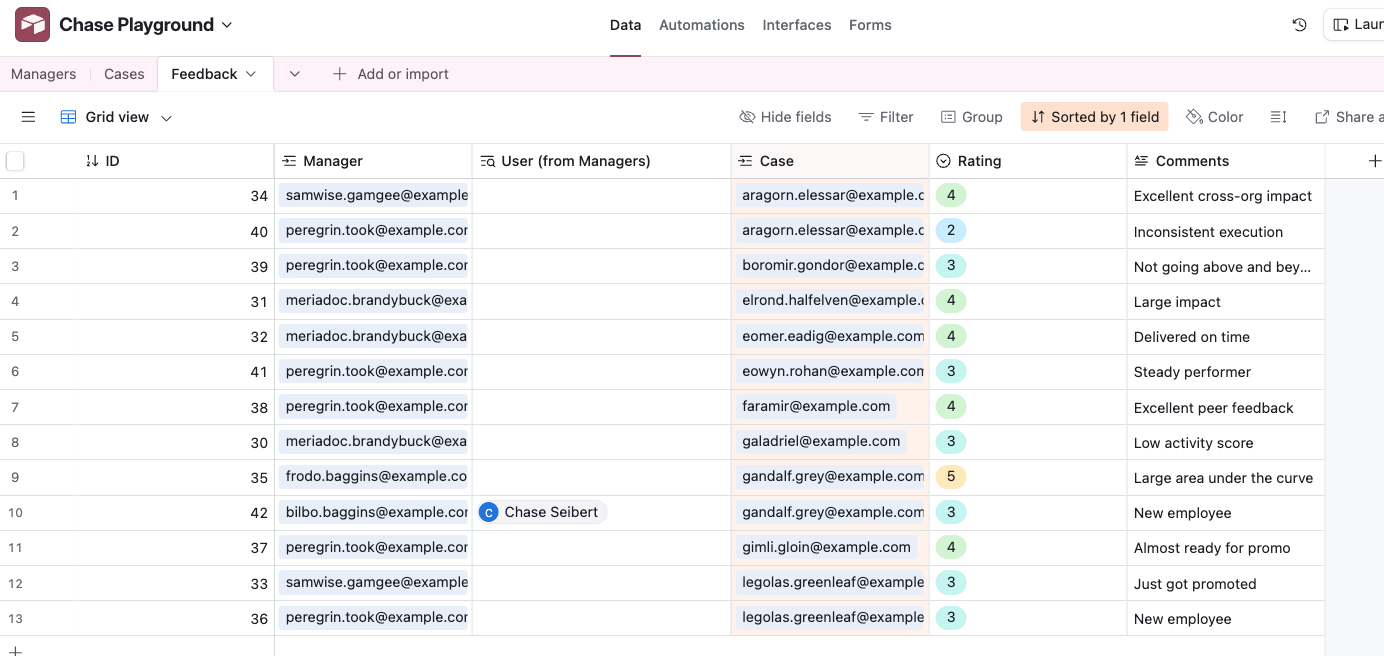Click Add or import button
The height and width of the screenshot is (656, 1384).
point(390,74)
